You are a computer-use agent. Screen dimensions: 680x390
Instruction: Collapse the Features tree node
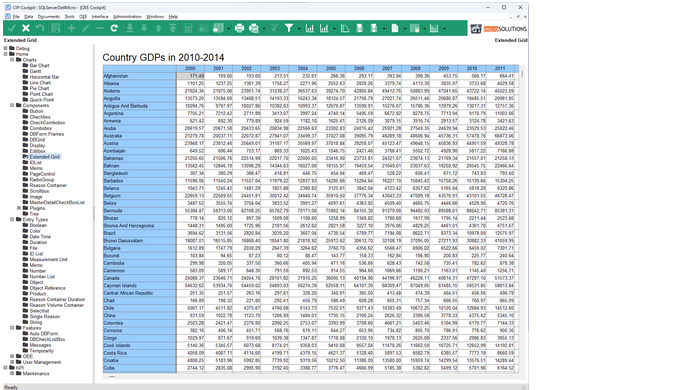pos(12,328)
